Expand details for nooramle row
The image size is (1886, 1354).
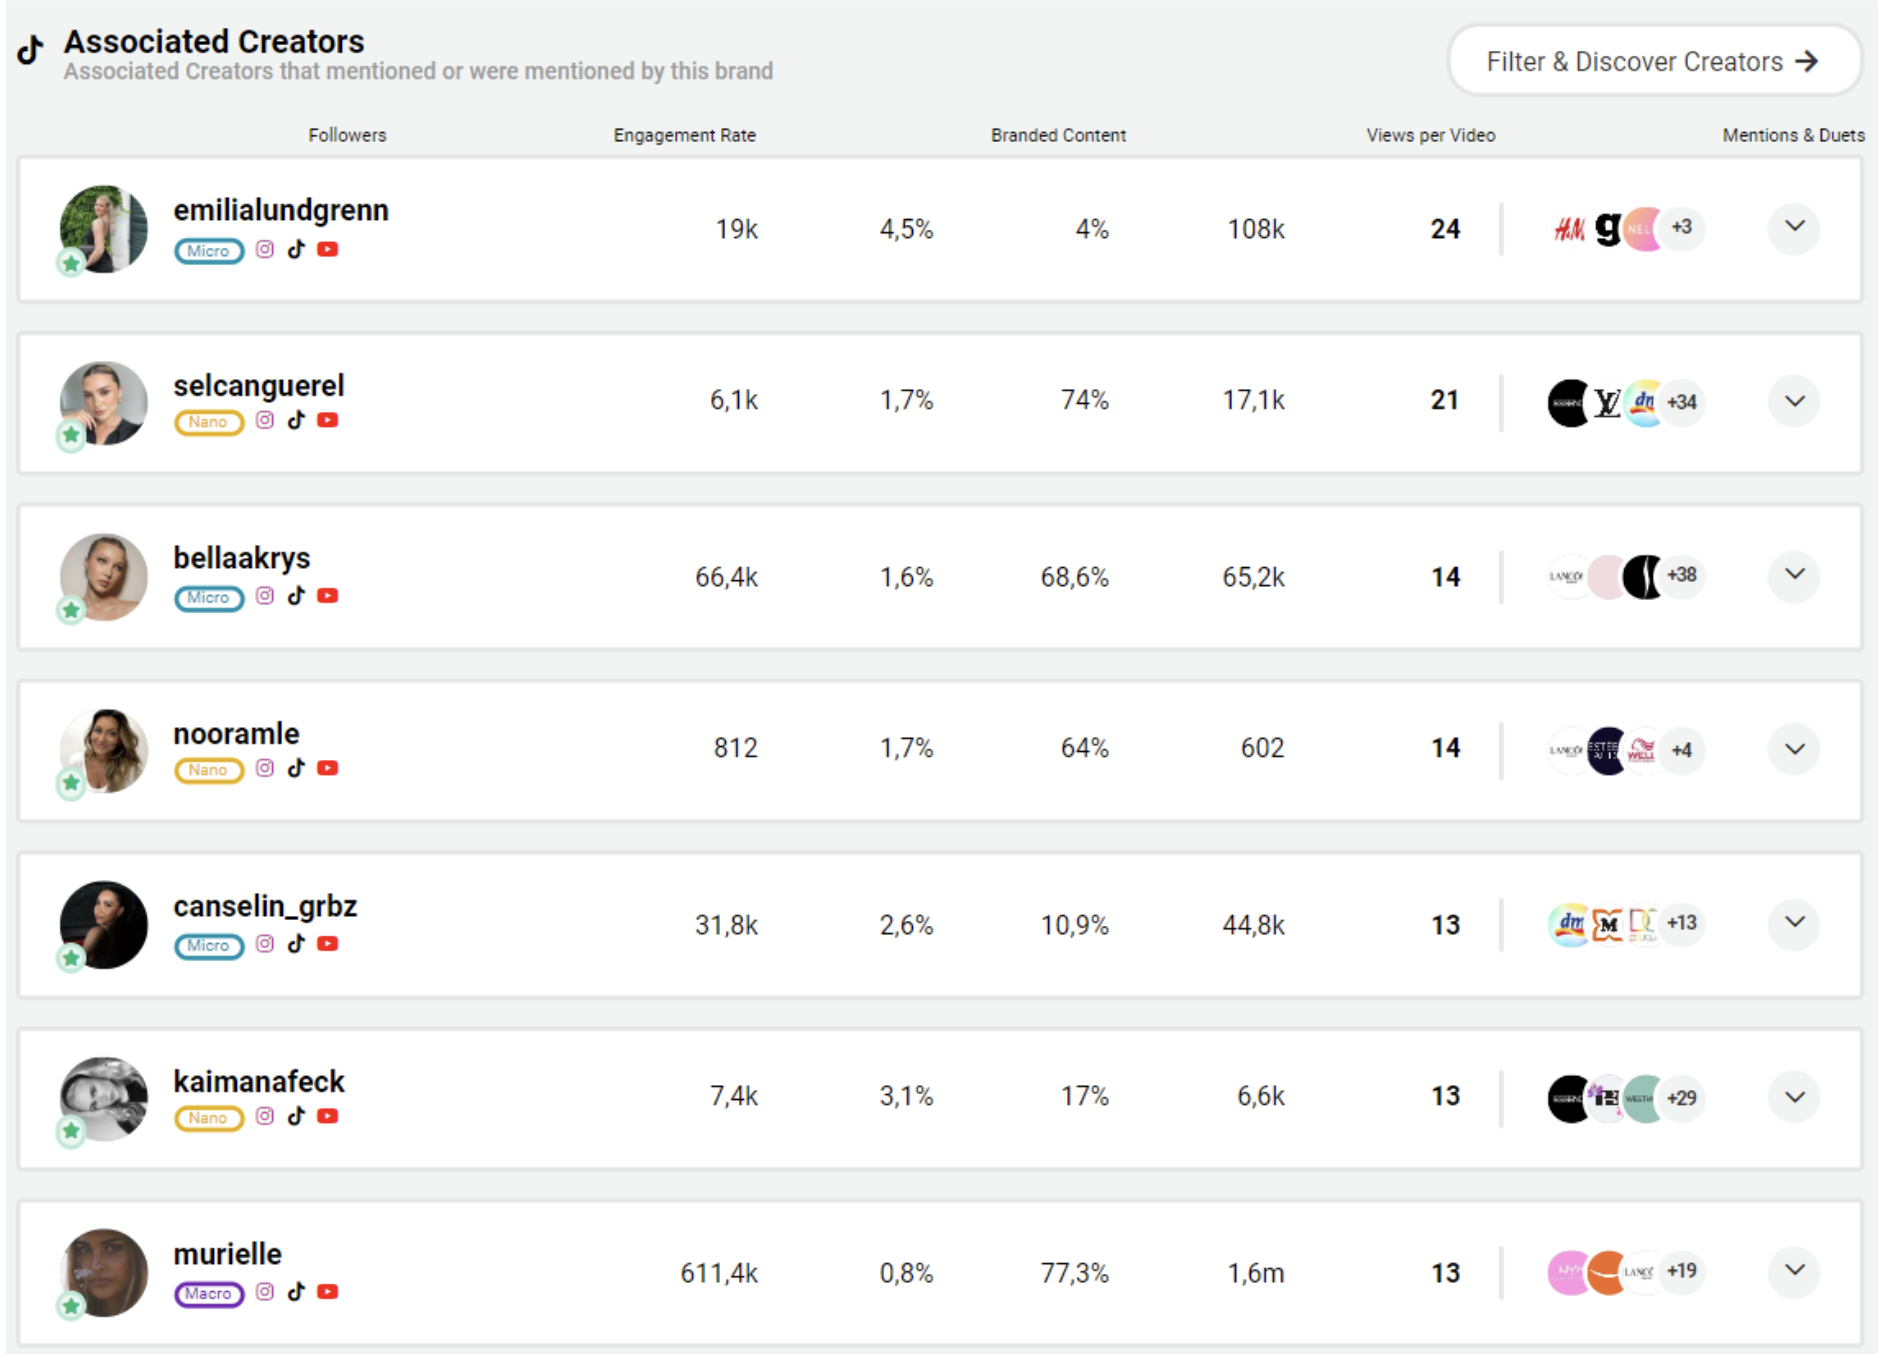[1794, 749]
